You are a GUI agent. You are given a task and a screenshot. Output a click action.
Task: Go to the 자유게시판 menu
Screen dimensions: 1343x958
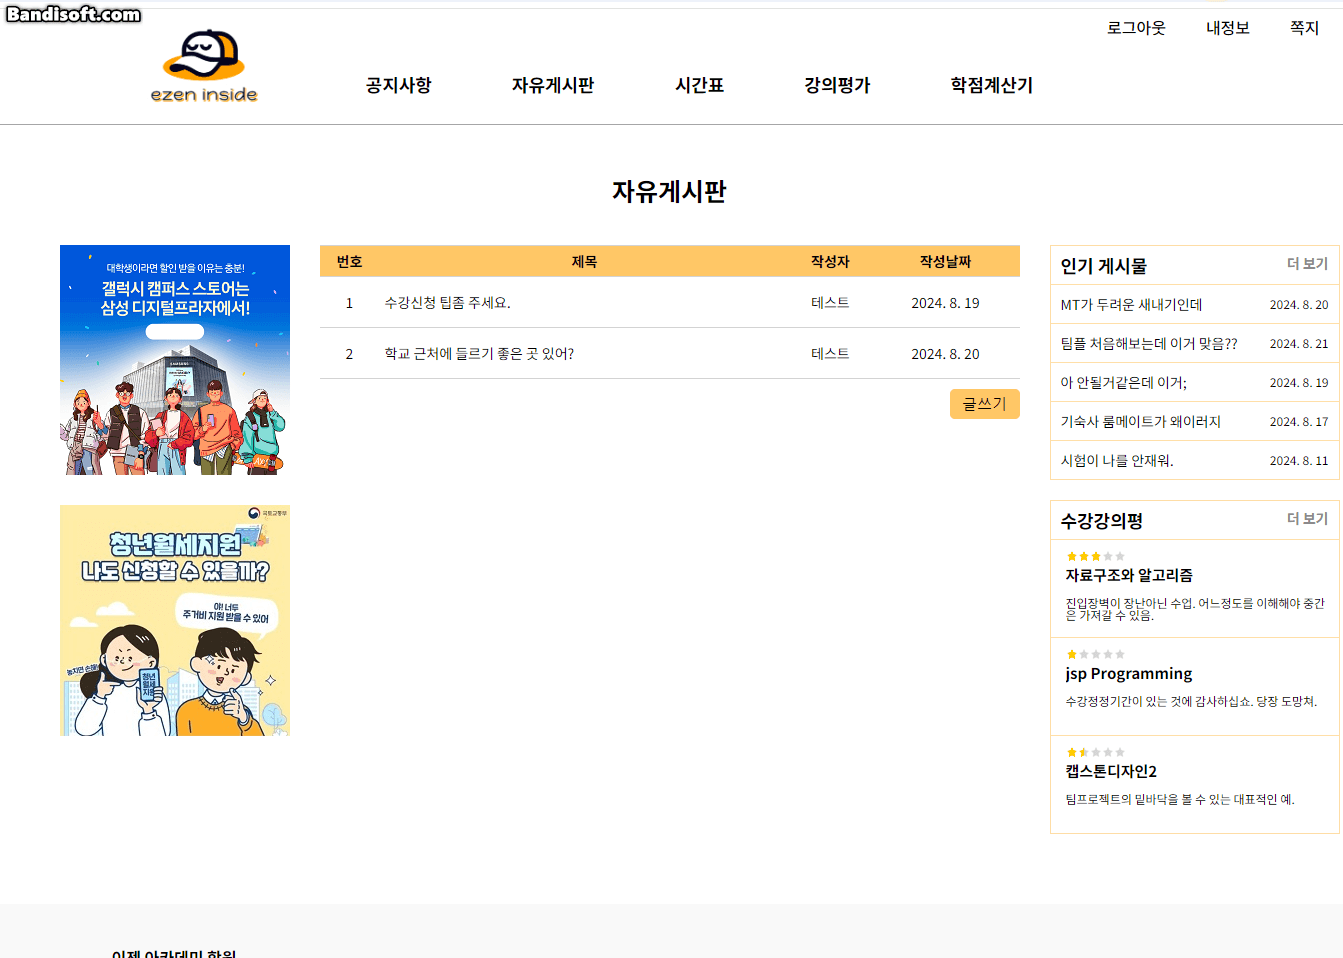(x=553, y=85)
